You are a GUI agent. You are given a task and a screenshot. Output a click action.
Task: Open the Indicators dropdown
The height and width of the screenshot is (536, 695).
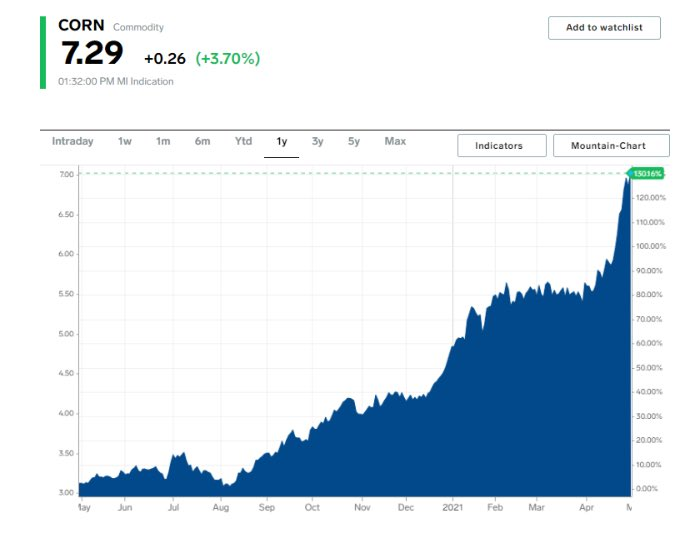502,146
